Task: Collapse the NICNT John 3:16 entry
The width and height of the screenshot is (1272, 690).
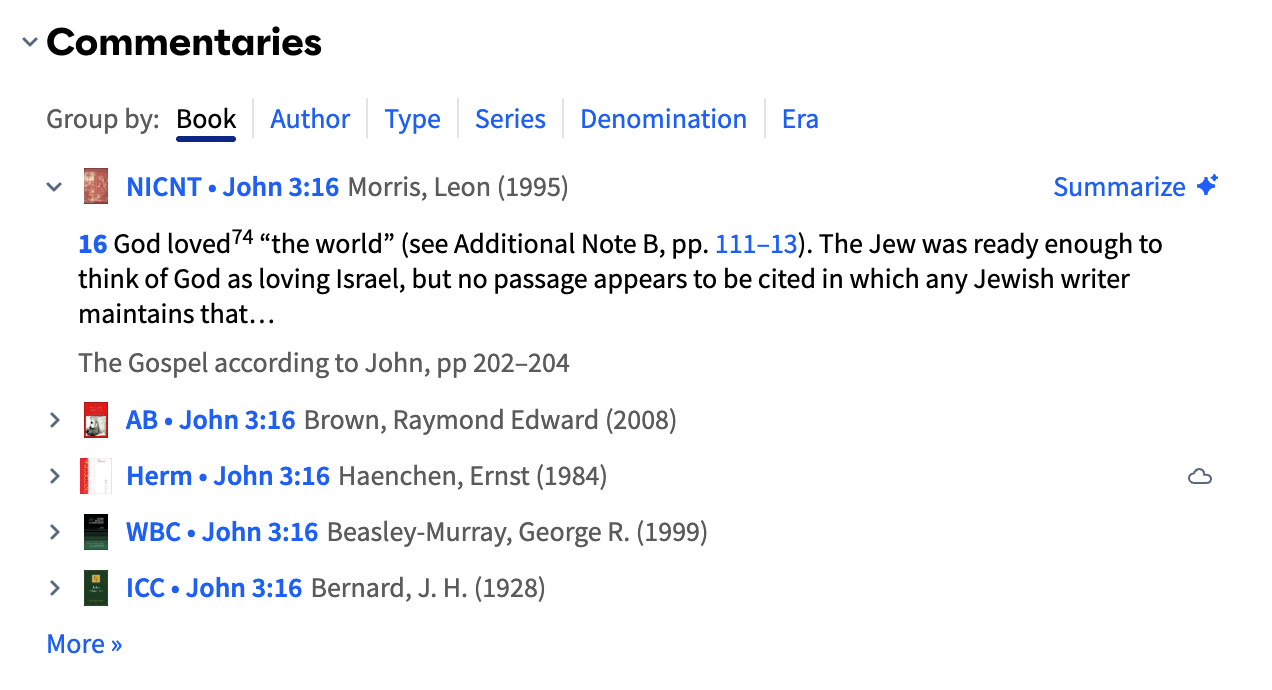Action: pos(55,187)
